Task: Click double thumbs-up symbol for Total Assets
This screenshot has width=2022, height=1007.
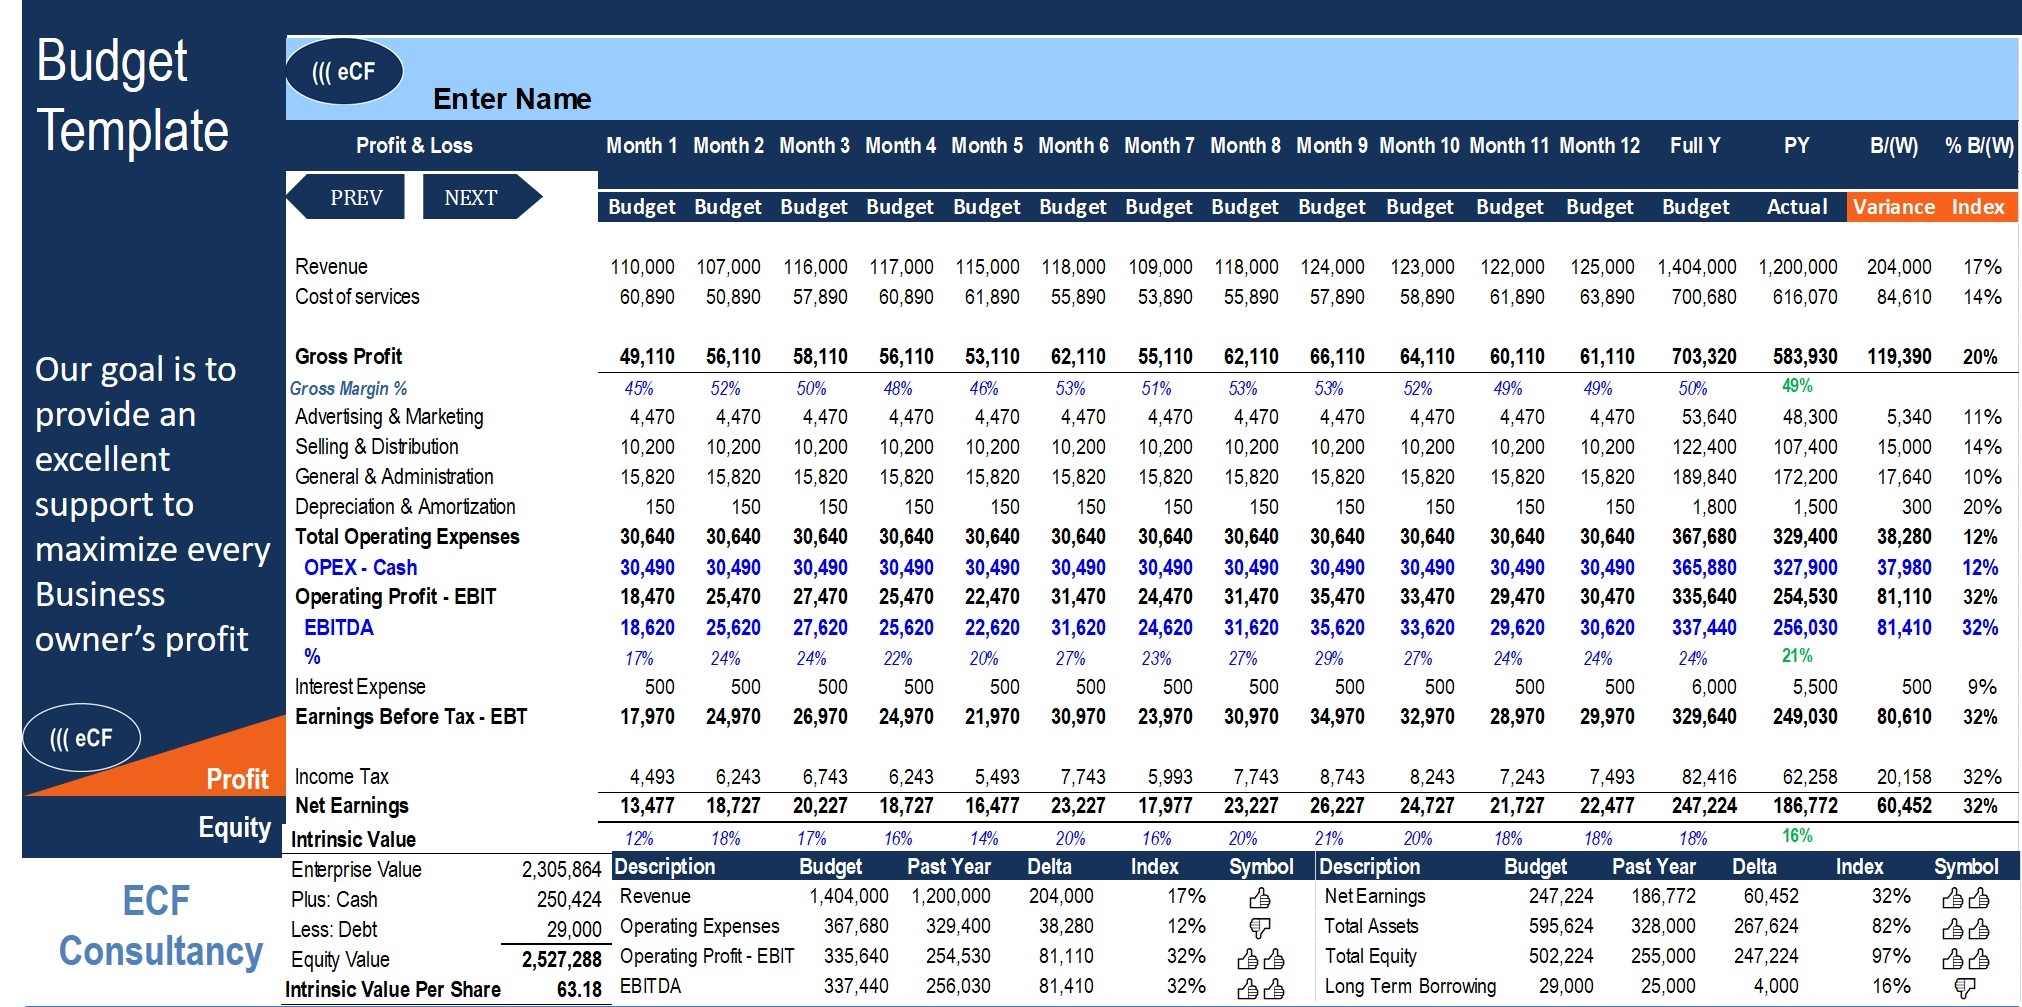Action: [1965, 928]
